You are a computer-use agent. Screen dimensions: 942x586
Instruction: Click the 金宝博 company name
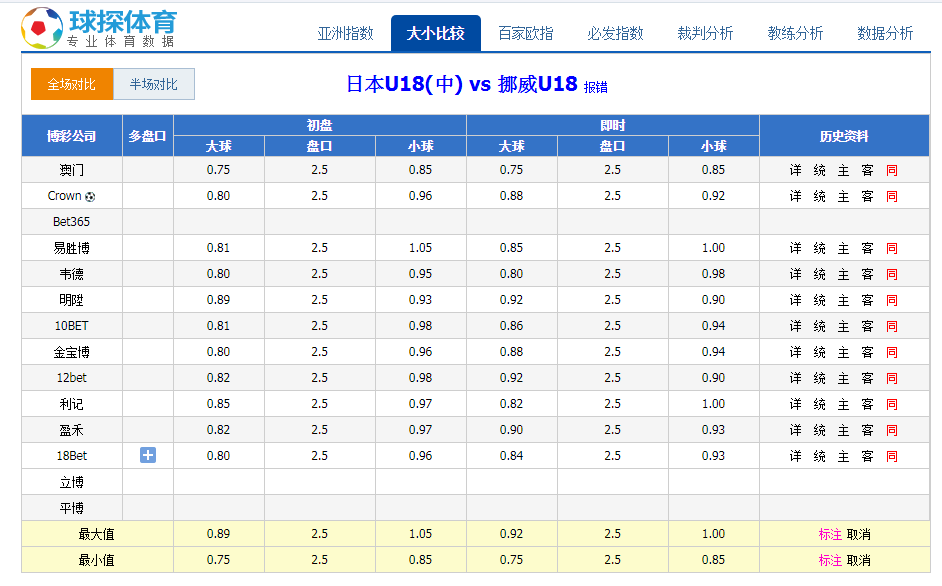(71, 352)
